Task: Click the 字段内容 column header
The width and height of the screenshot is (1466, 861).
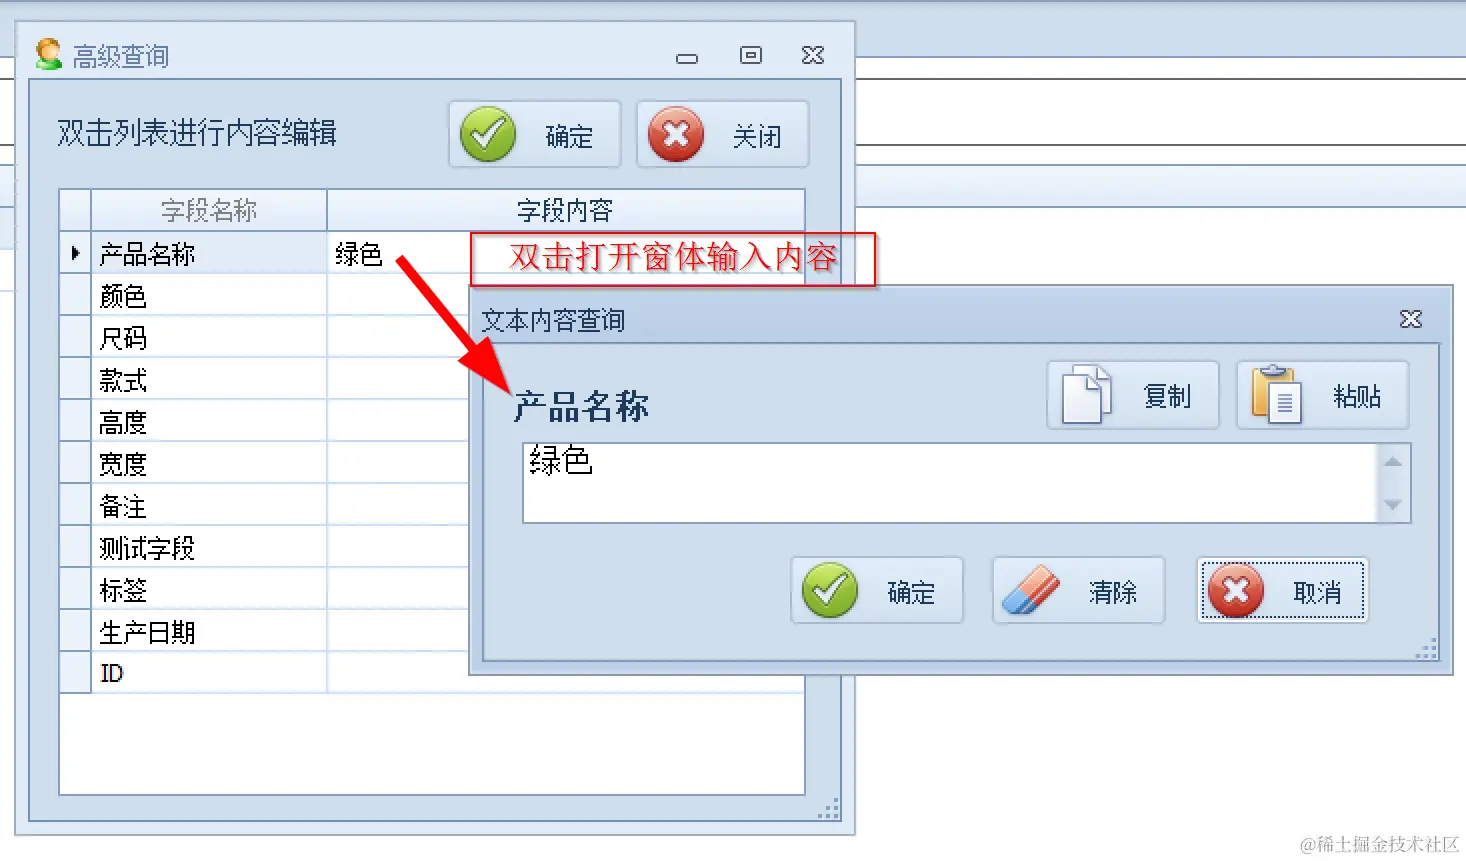Action: tap(566, 210)
